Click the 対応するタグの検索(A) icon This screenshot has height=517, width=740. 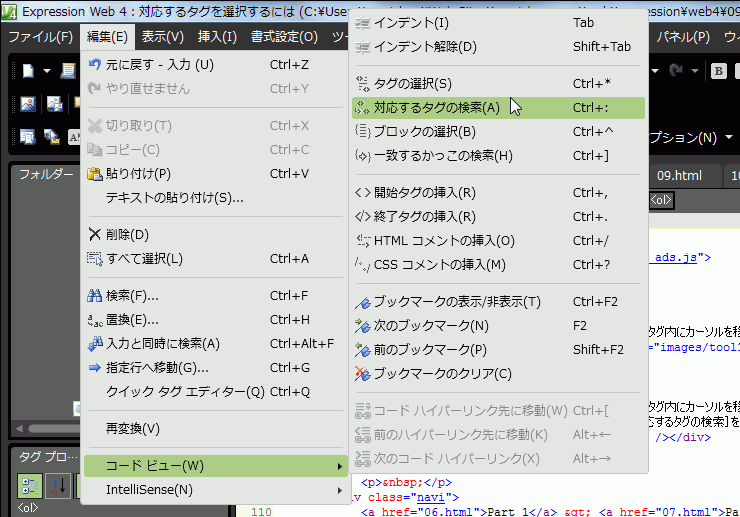362,108
